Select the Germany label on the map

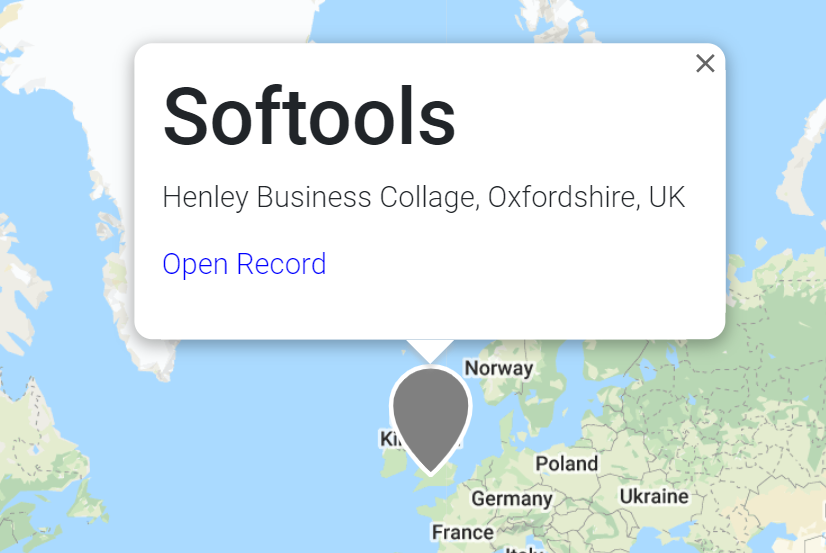coord(512,498)
